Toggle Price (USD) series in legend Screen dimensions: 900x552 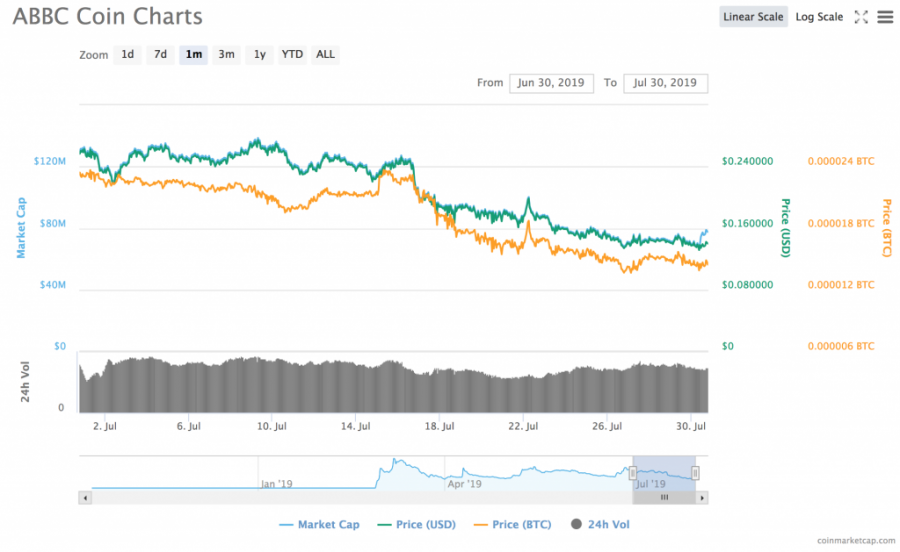tap(417, 524)
